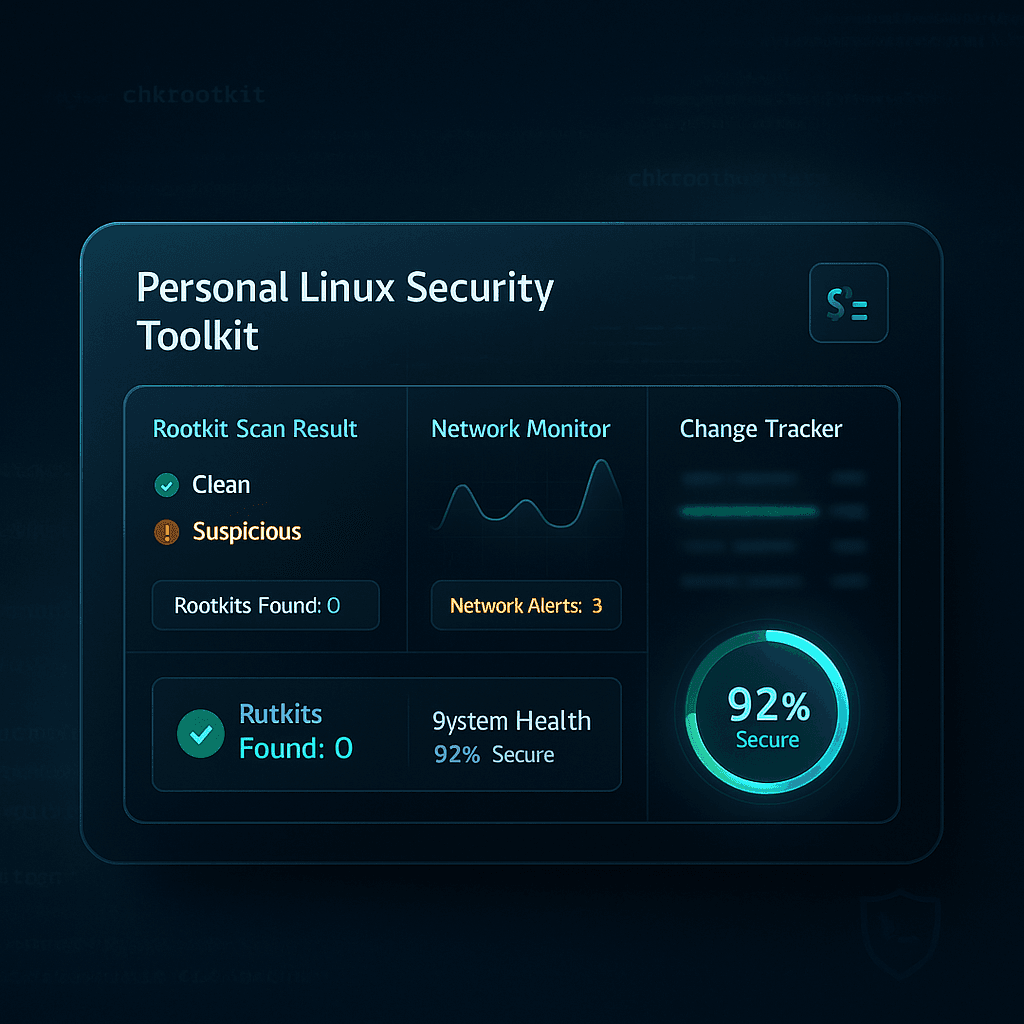This screenshot has height=1024, width=1024.
Task: Click the app logo icon in top-right corner
Action: pyautogui.click(x=848, y=303)
